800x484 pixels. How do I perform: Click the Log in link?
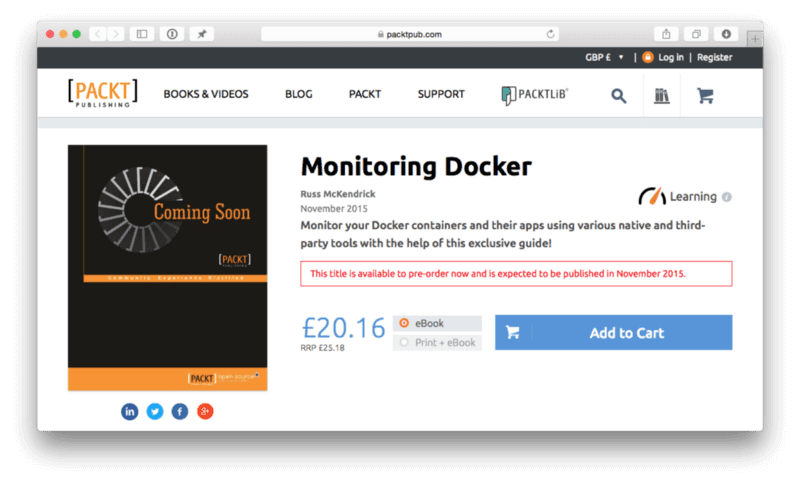(671, 58)
